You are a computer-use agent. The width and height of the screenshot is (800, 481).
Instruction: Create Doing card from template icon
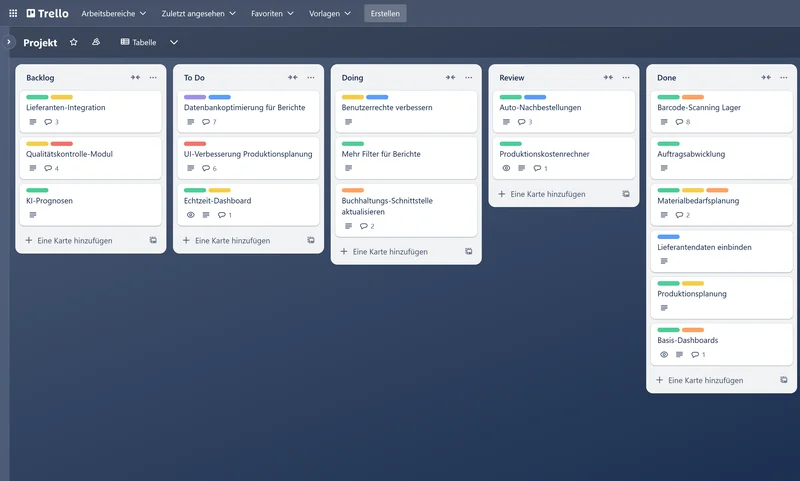468,251
